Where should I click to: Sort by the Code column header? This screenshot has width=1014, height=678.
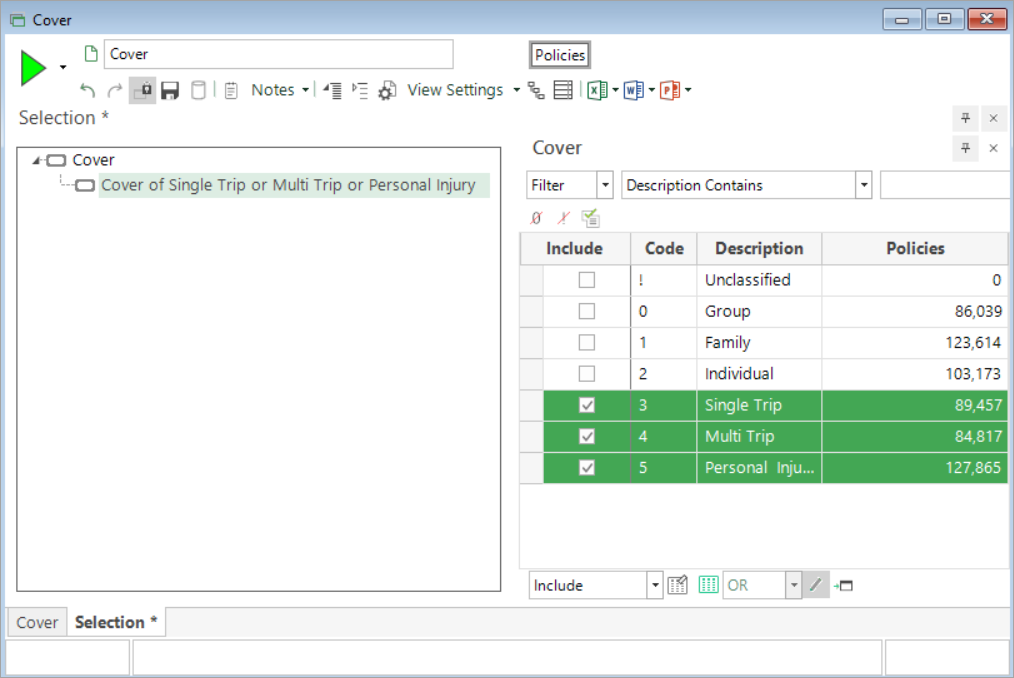pos(664,248)
